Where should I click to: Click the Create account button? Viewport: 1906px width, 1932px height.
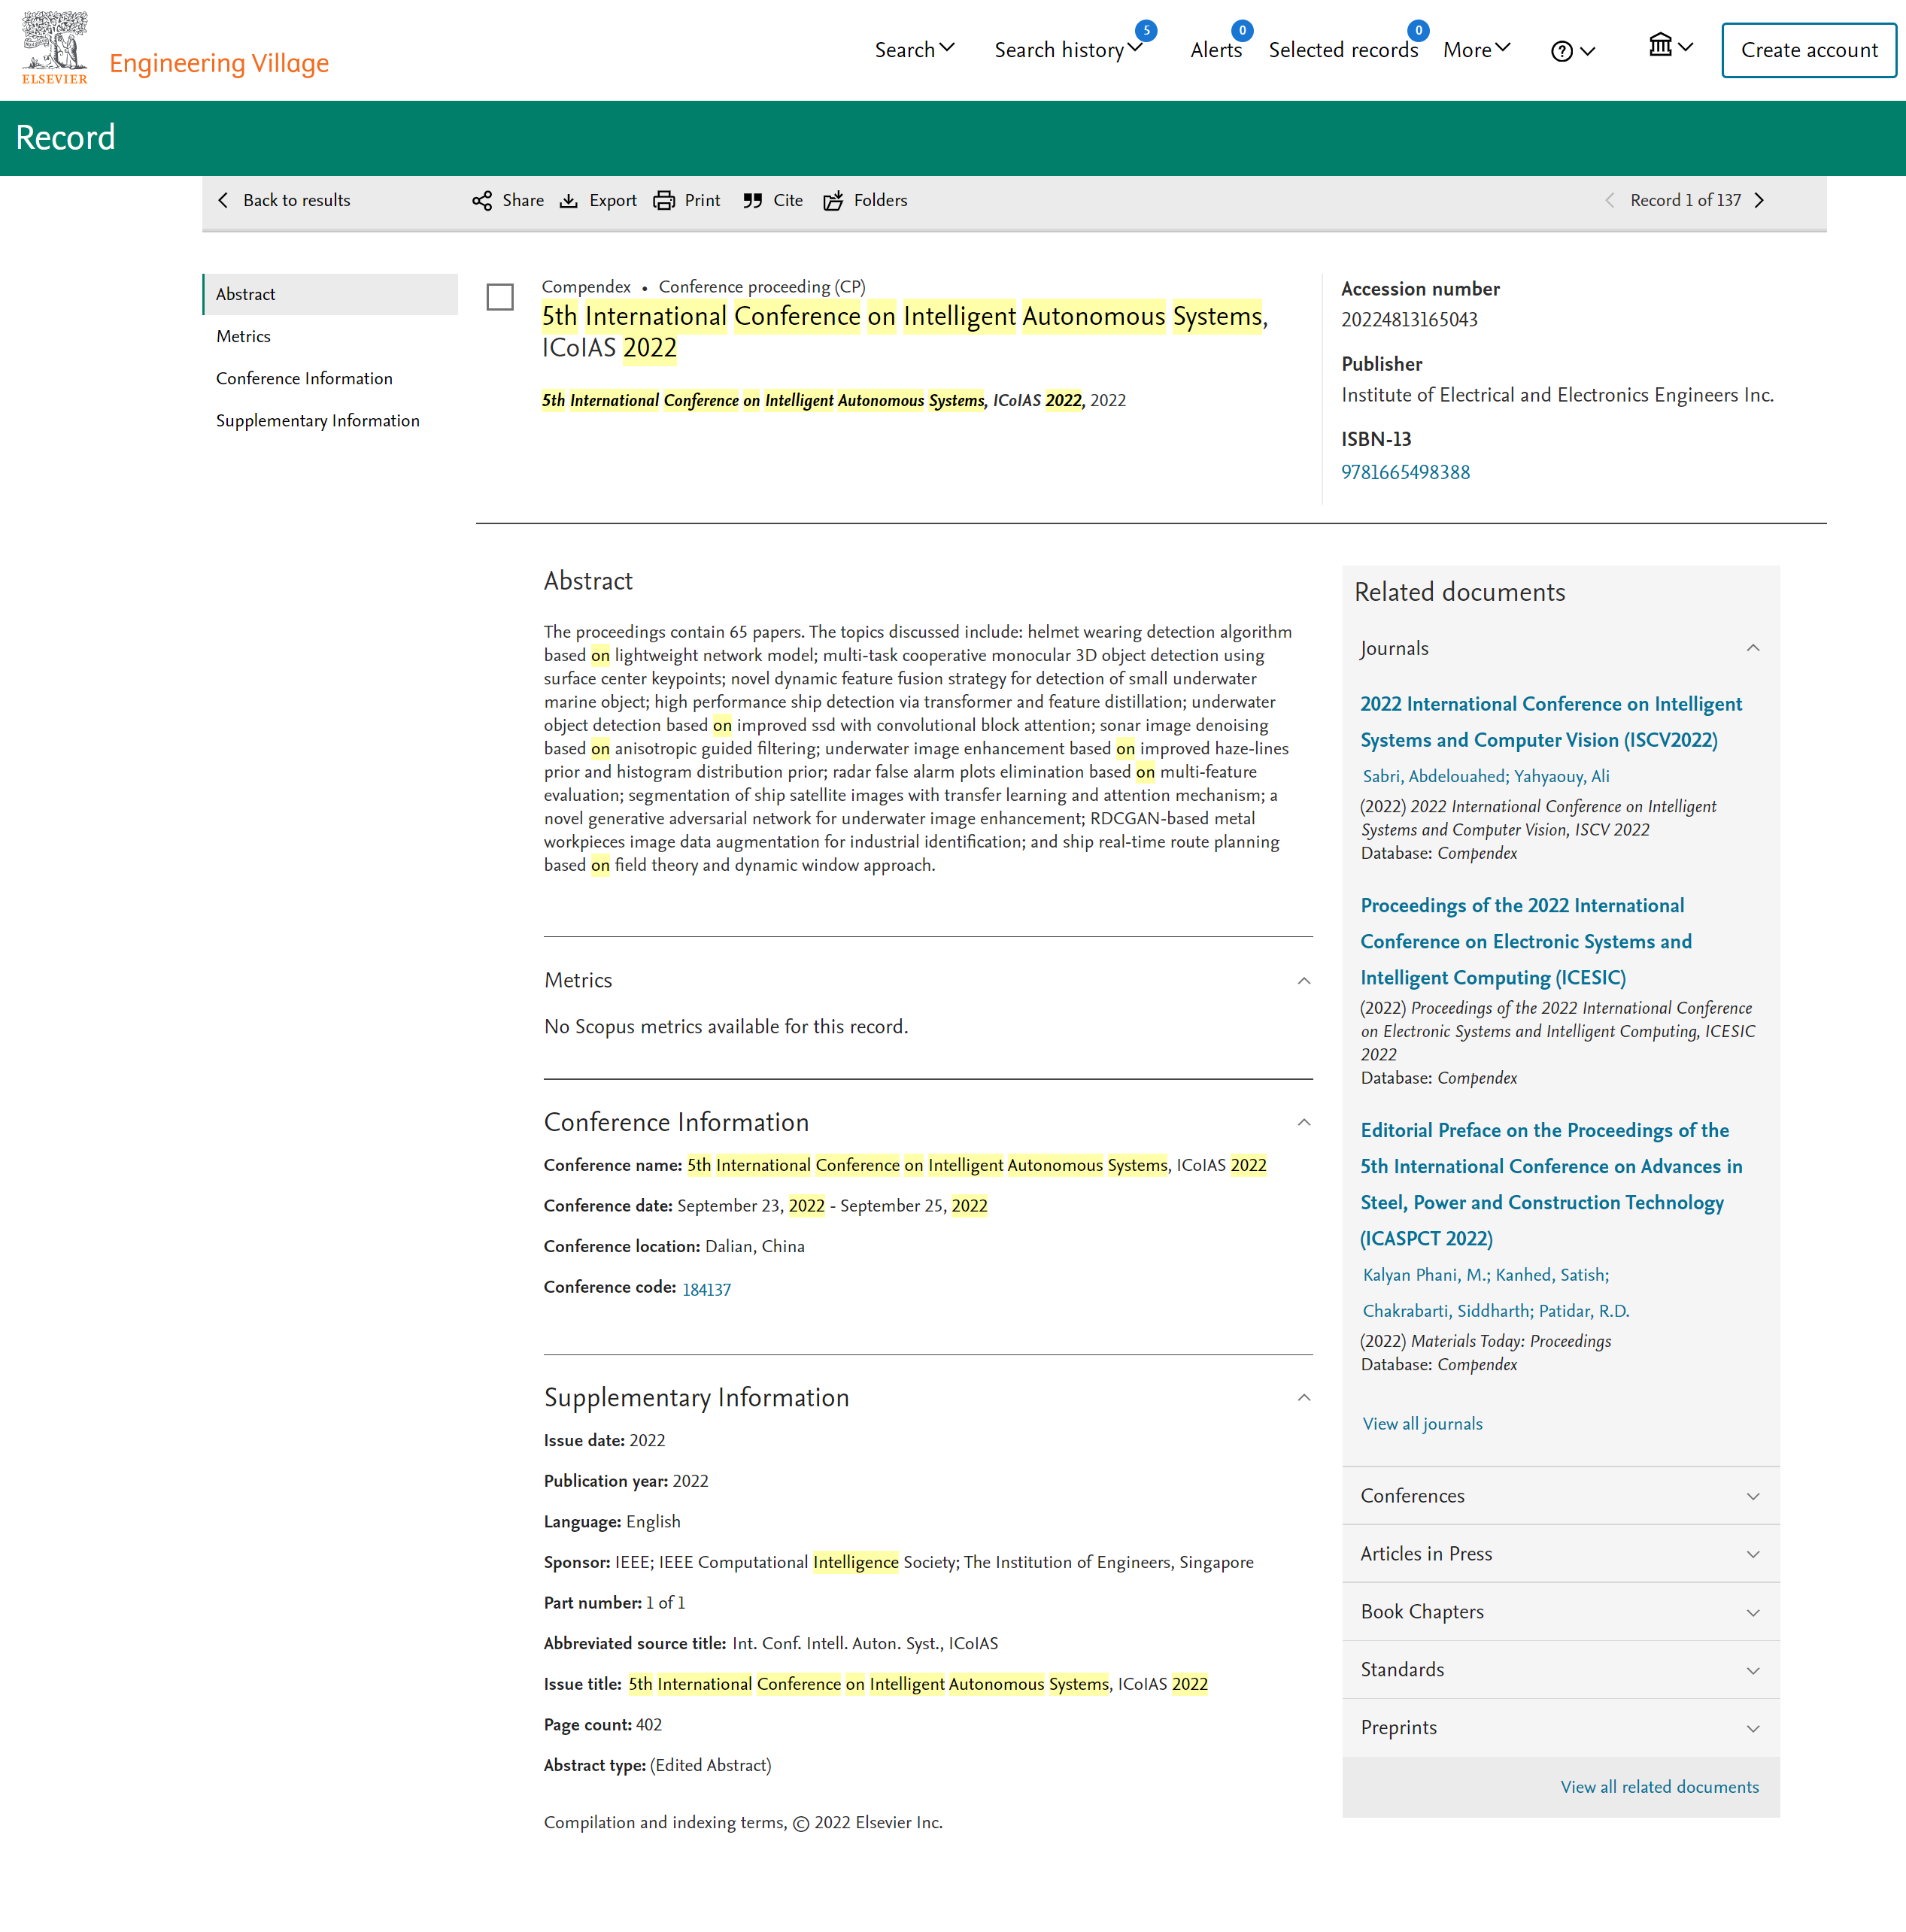tap(1808, 50)
